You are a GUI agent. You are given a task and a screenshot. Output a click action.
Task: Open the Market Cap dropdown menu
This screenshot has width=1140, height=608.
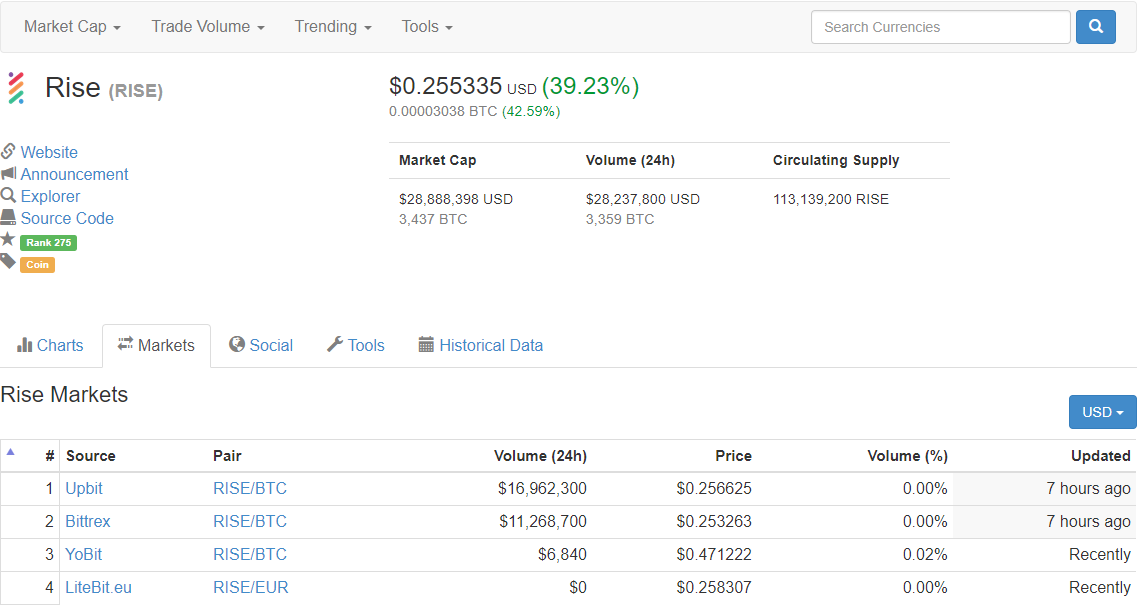72,27
